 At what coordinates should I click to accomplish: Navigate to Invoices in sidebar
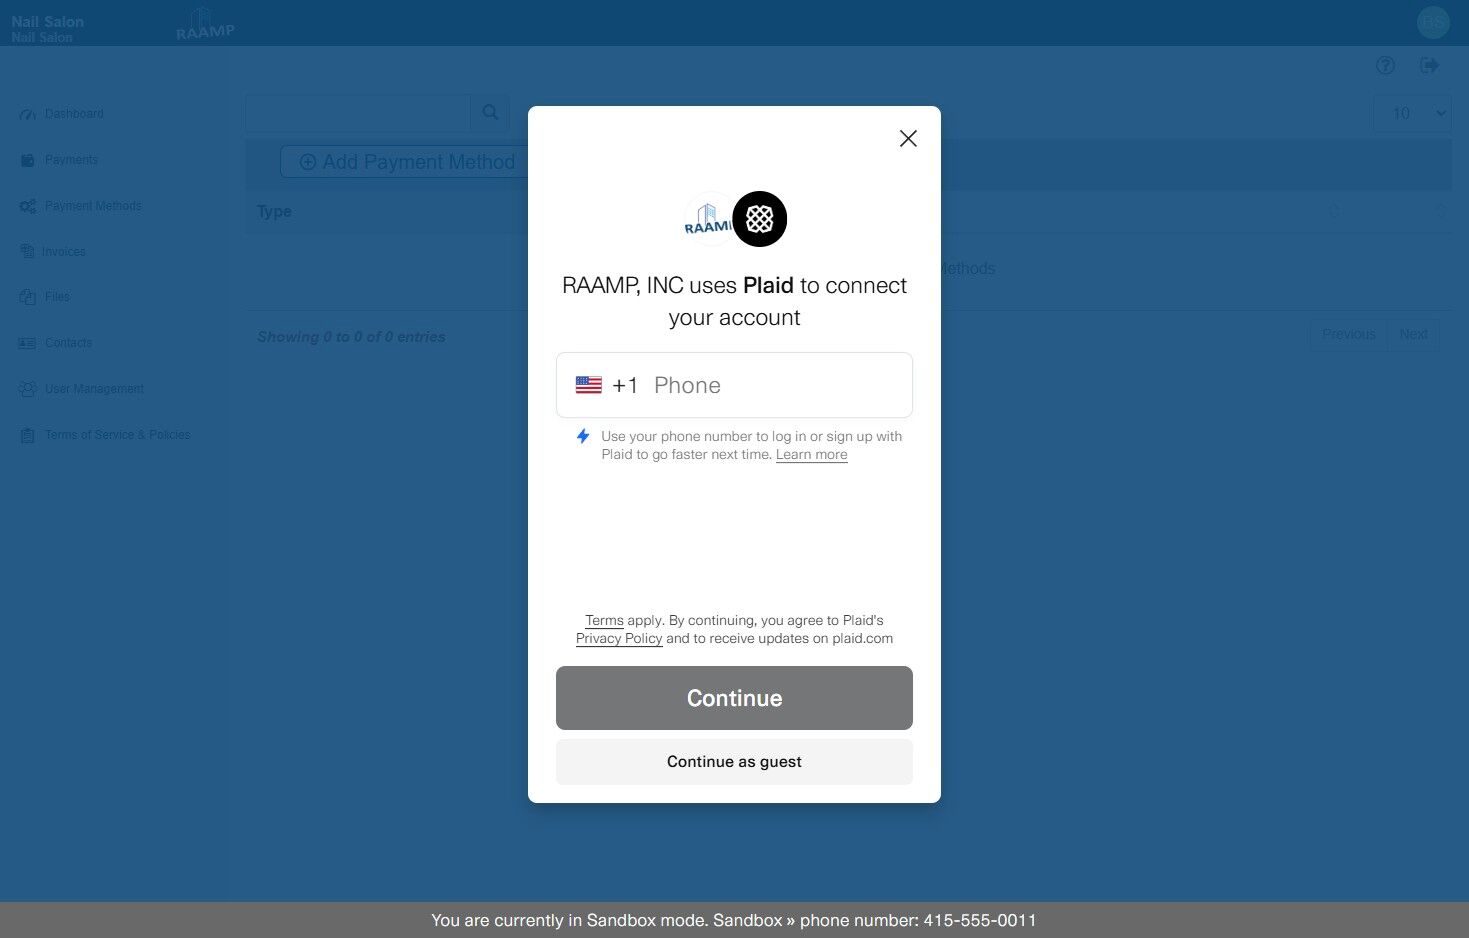[x=64, y=252]
